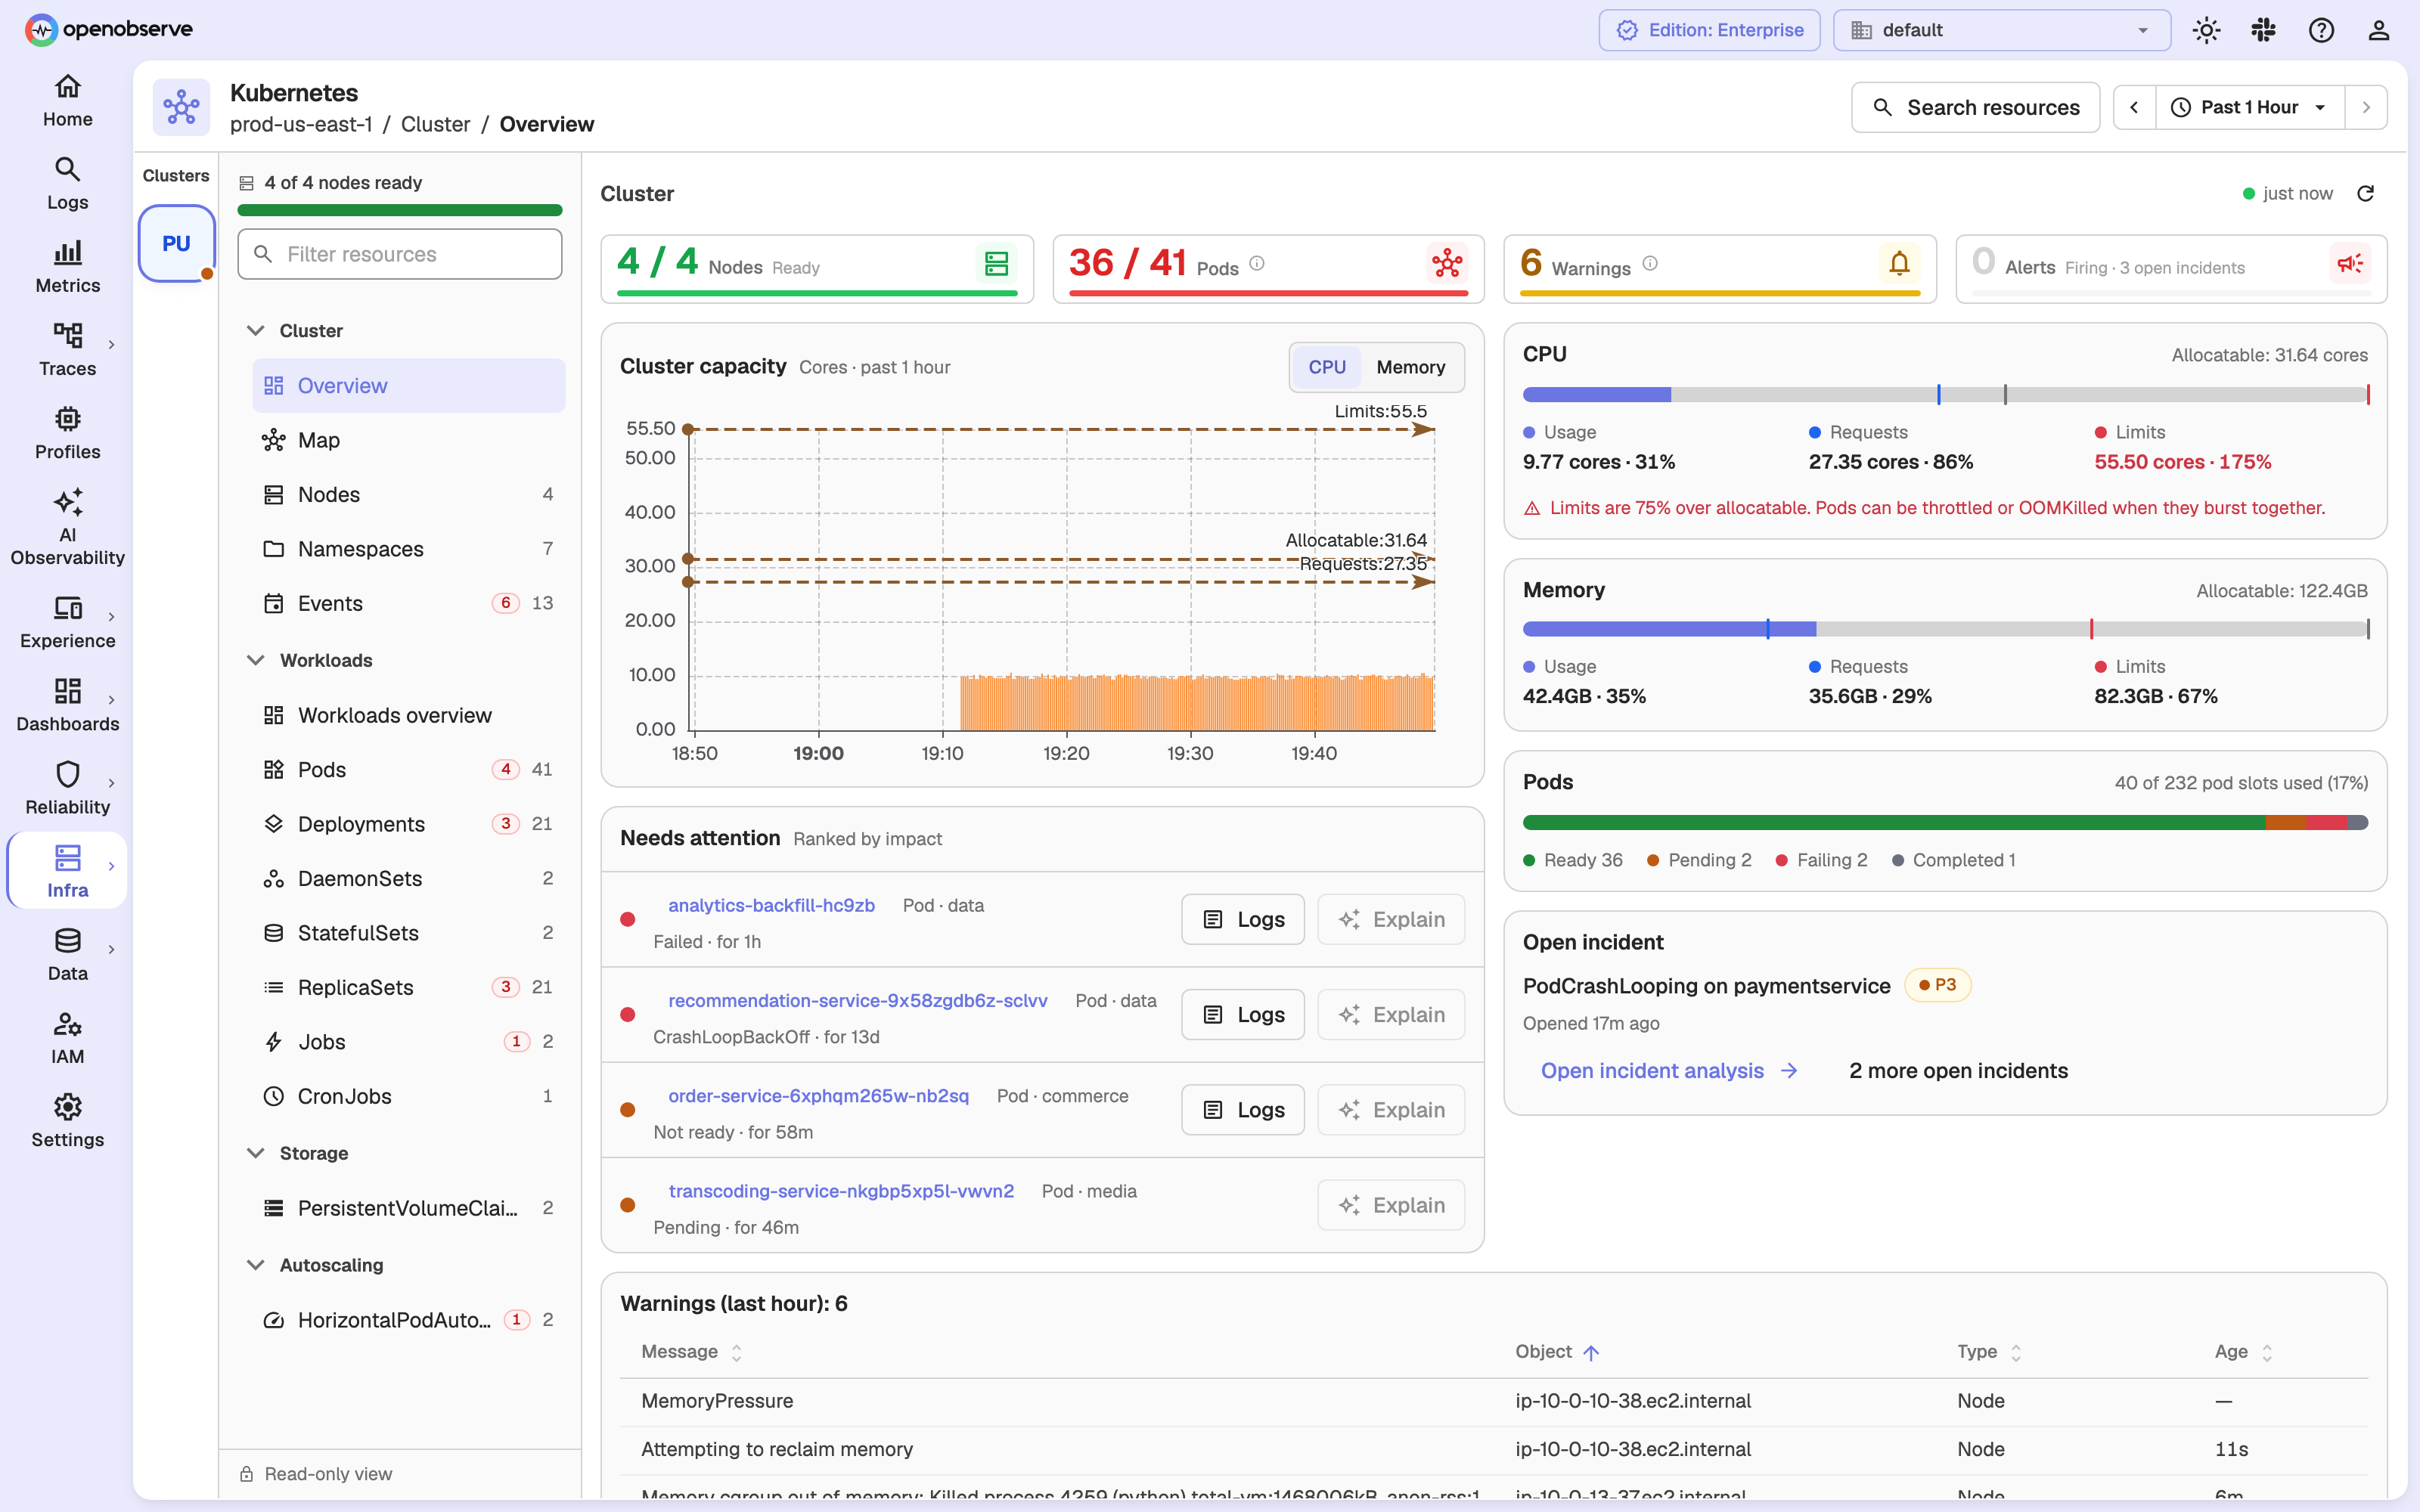Image resolution: width=2420 pixels, height=1512 pixels.
Task: Open the help question mark icon
Action: tap(2321, 30)
